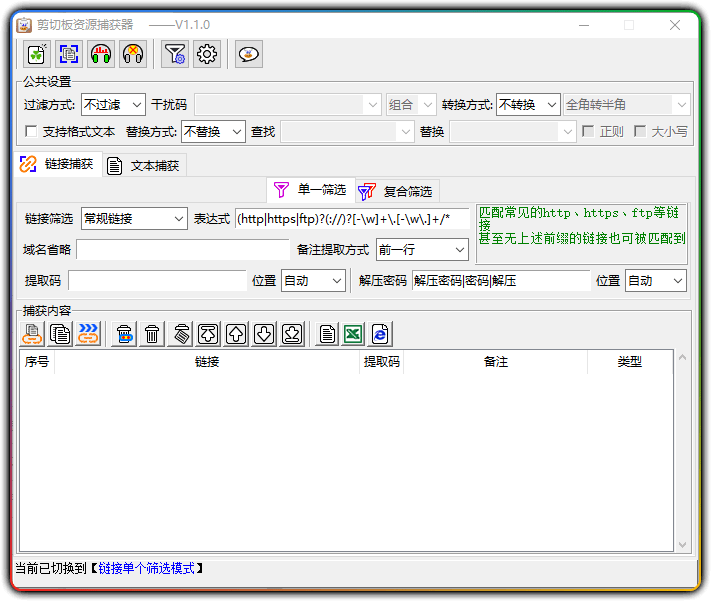Click the 备注 column header
The height and width of the screenshot is (601, 711).
click(x=496, y=362)
